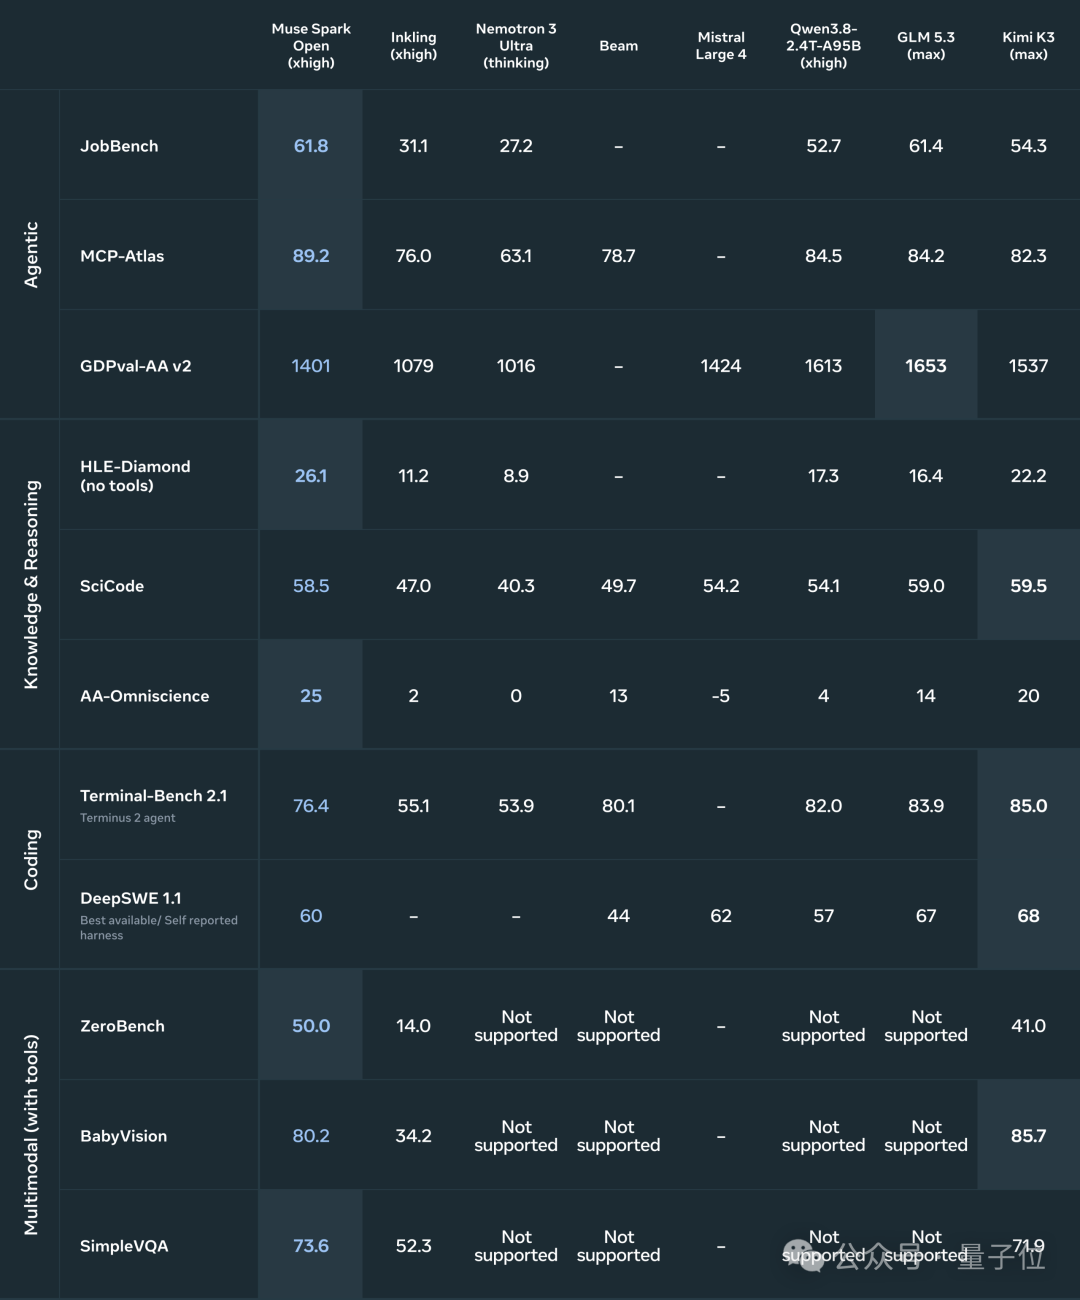
Task: Select the Muse Spark Open column header
Action: click(311, 46)
